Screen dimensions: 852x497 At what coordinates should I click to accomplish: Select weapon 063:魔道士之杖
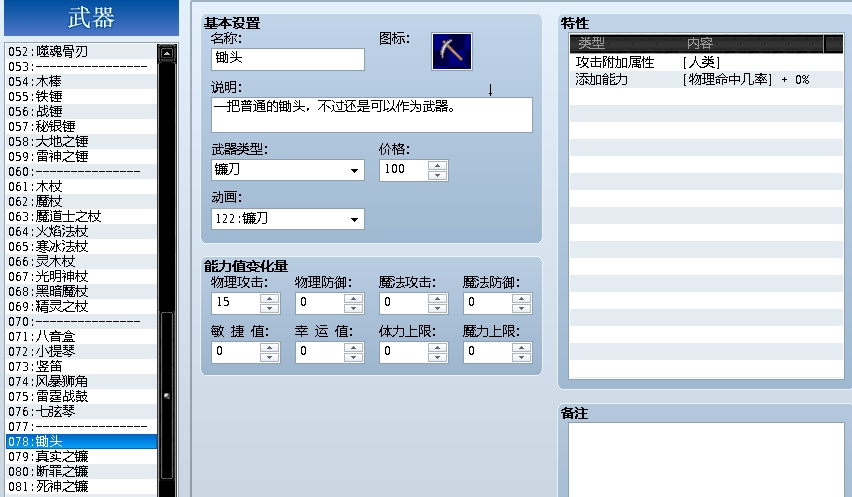[82, 216]
